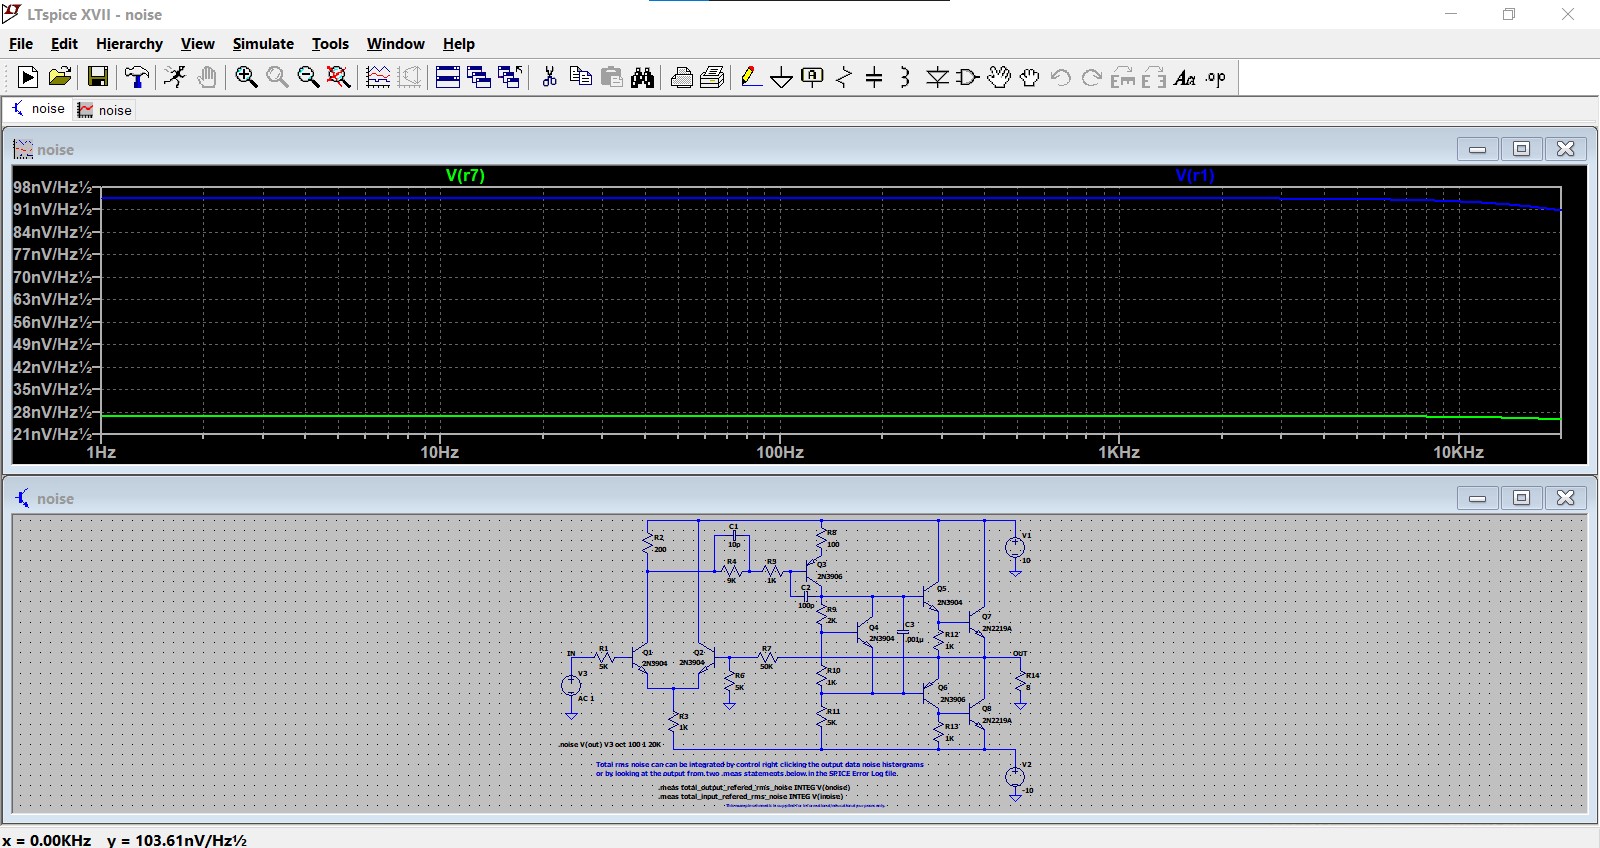Open Find with the binoculars icon
The image size is (1600, 848).
point(643,77)
